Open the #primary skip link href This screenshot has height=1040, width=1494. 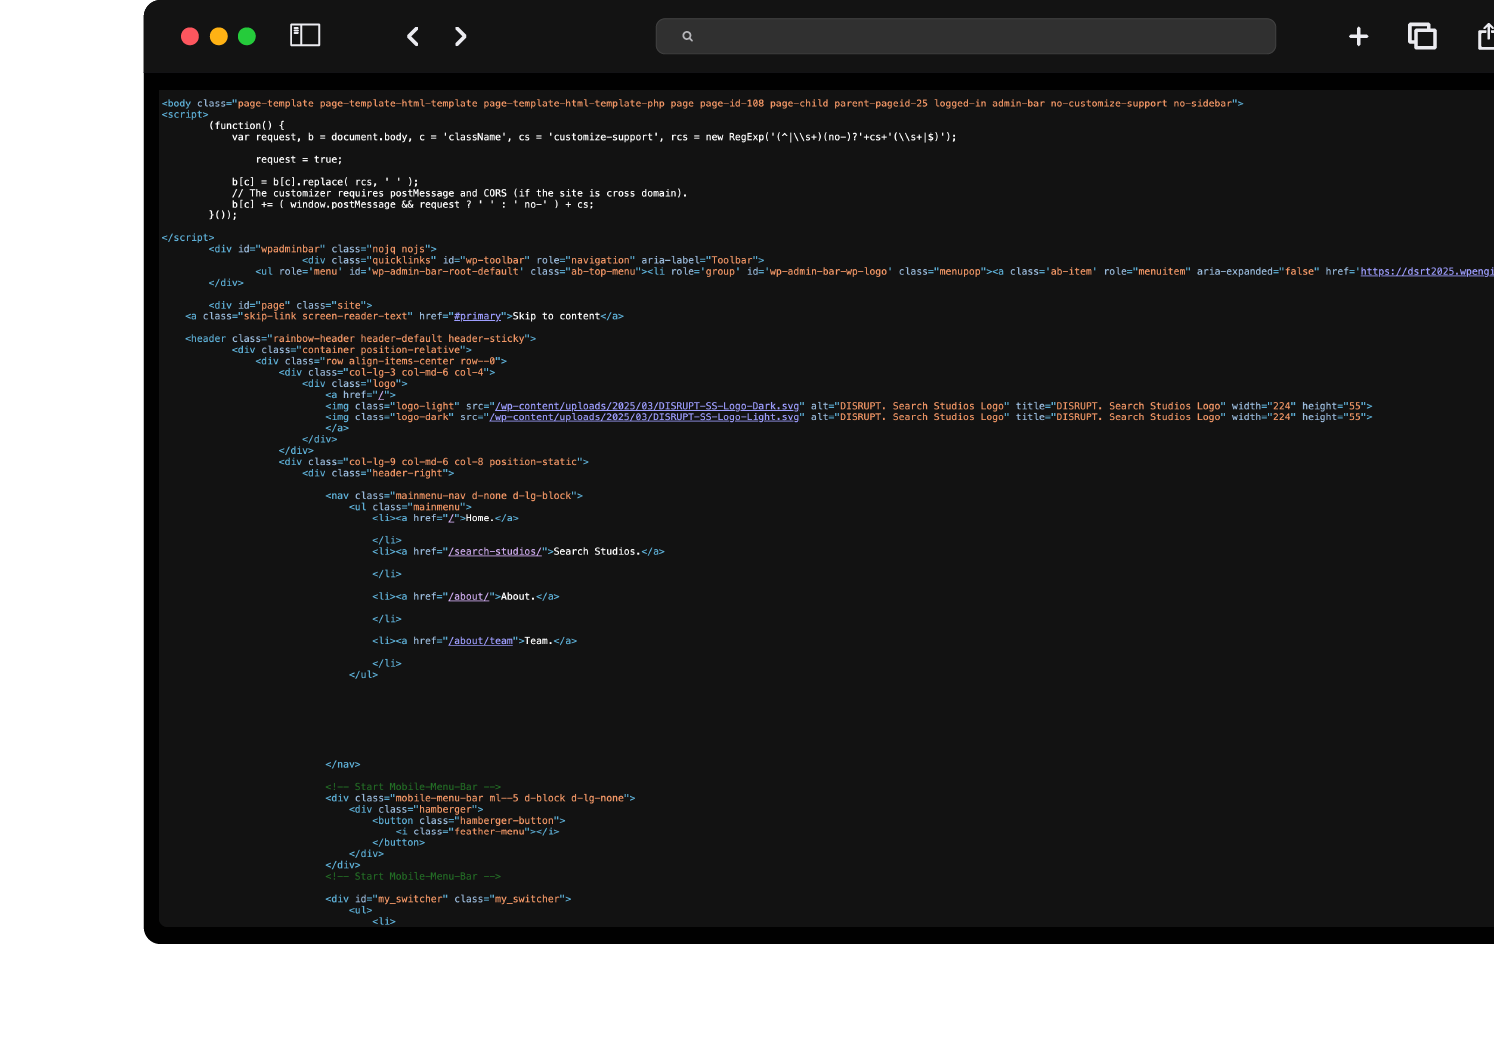(477, 316)
